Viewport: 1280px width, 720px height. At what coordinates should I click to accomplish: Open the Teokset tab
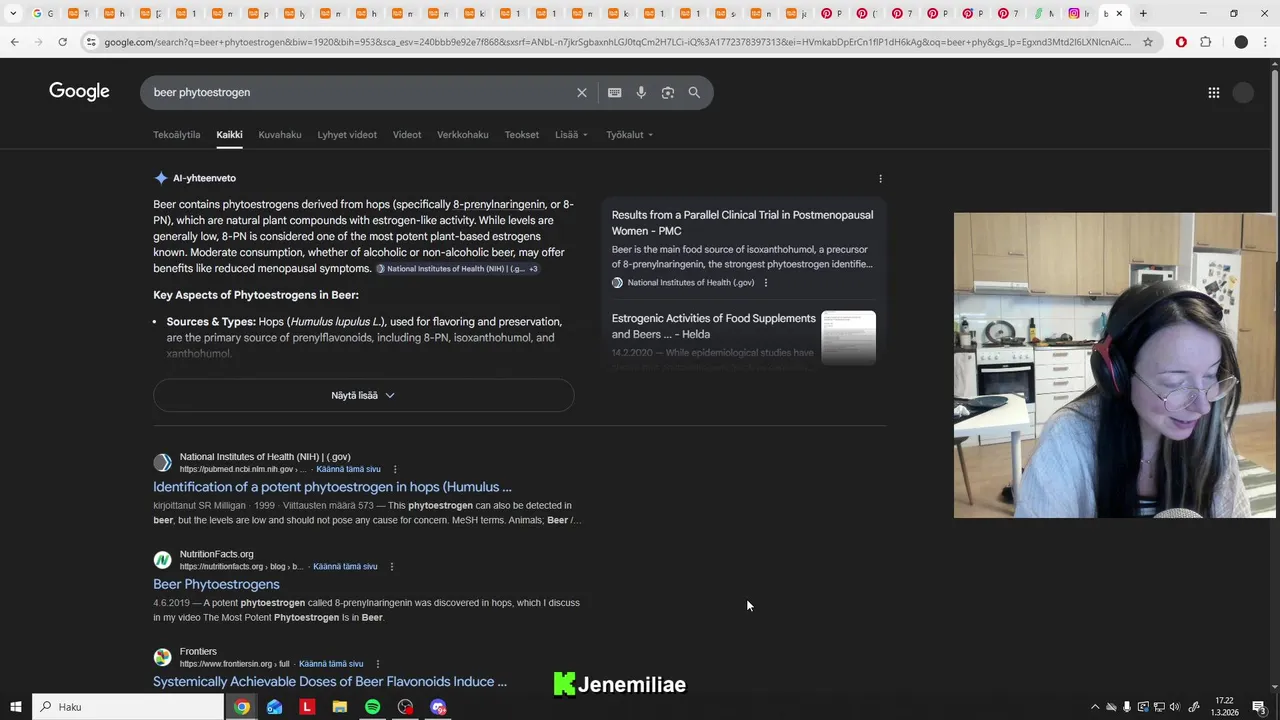click(522, 135)
